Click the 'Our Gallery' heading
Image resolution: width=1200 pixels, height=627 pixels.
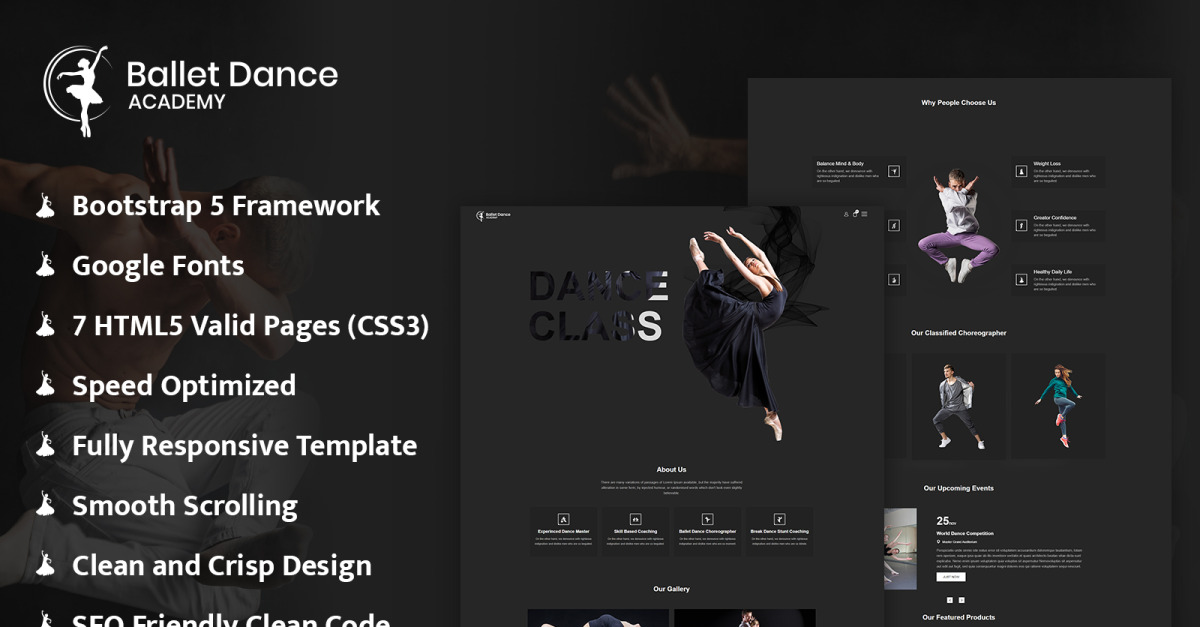672,589
